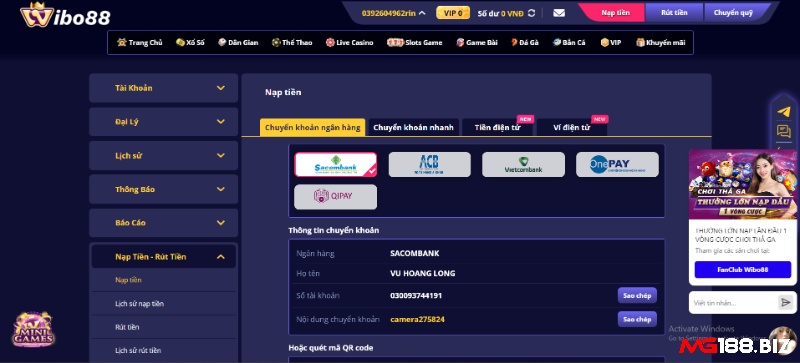Collapse the Nạp Tiền - Rút Tiền section
Image resolution: width=800 pixels, height=363 pixels.
163,257
